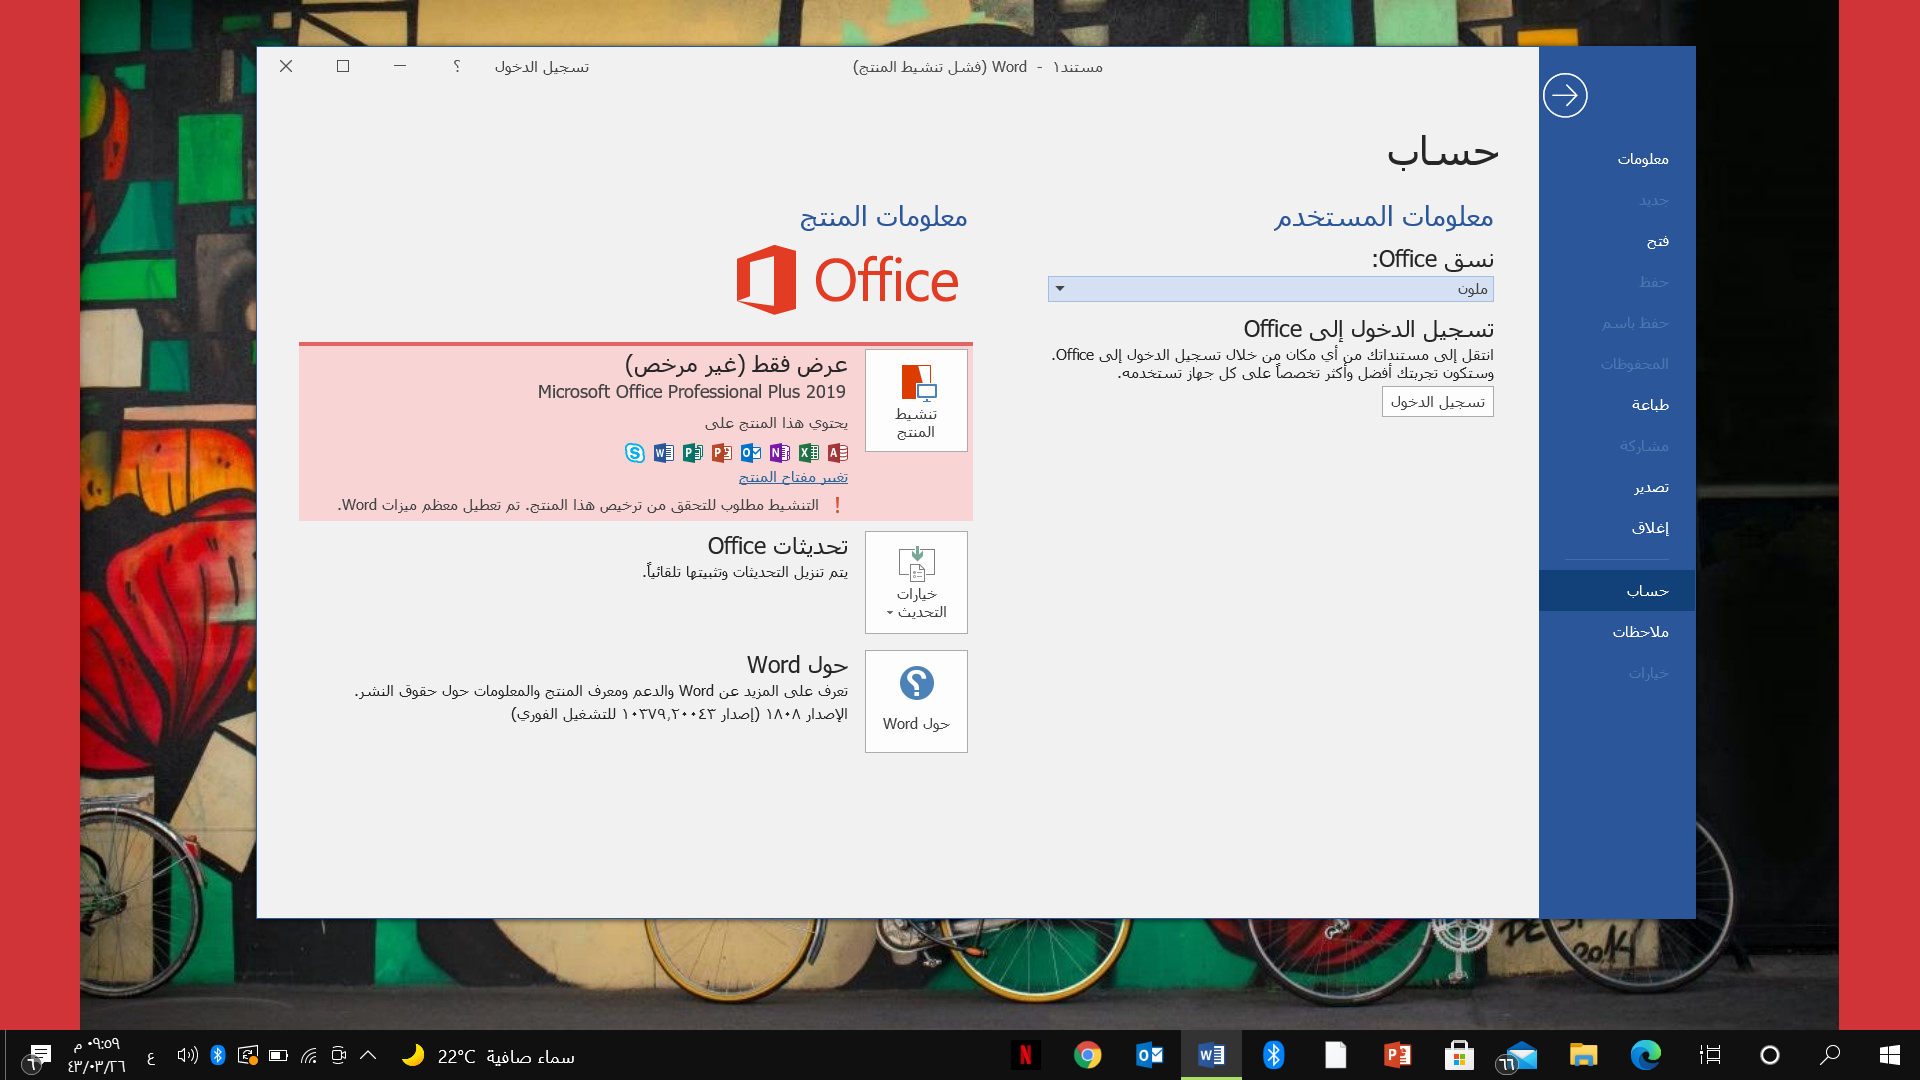The width and height of the screenshot is (1920, 1080).
Task: Click the blank document icon on taskbar
Action: tap(1336, 1055)
